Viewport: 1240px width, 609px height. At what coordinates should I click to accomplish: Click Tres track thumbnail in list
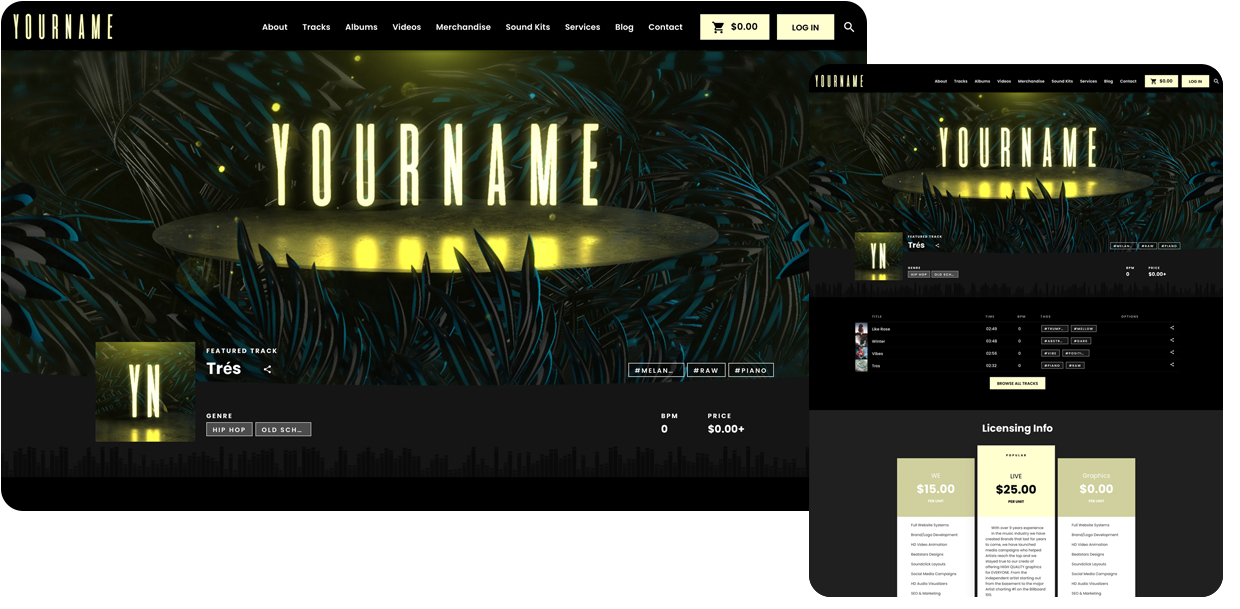861,365
